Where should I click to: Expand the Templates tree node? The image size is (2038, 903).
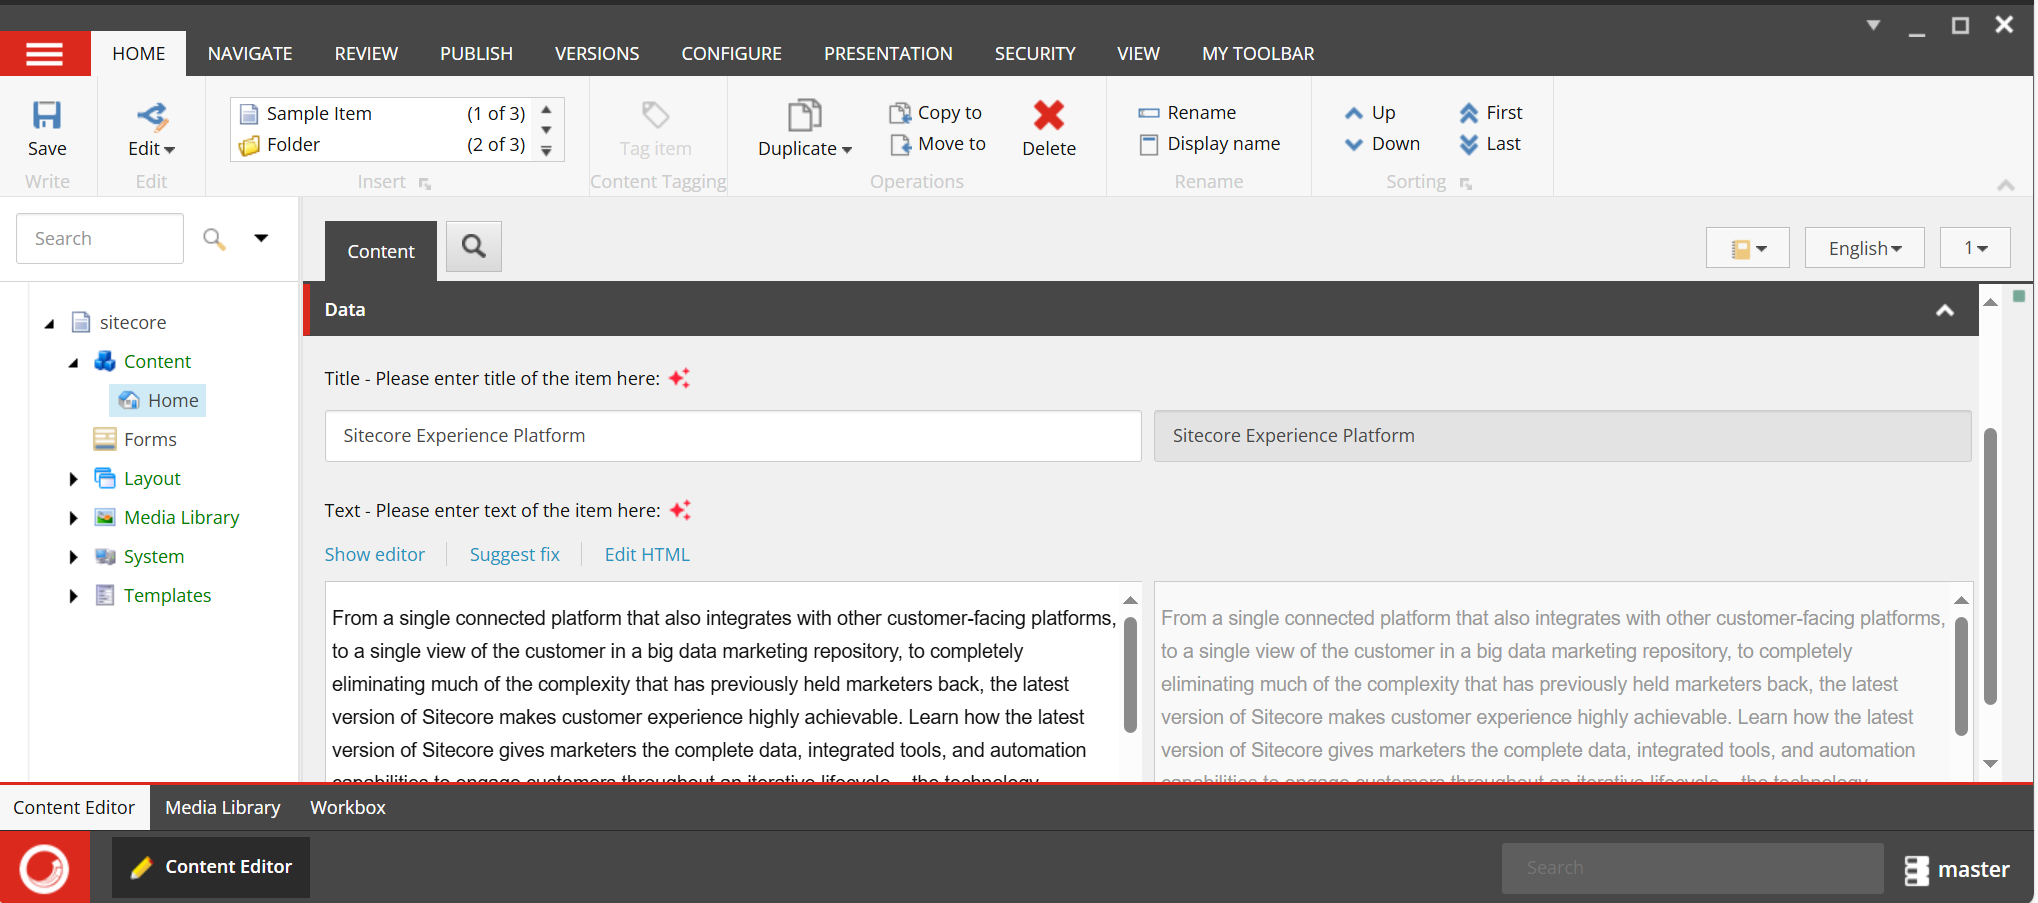click(x=73, y=596)
